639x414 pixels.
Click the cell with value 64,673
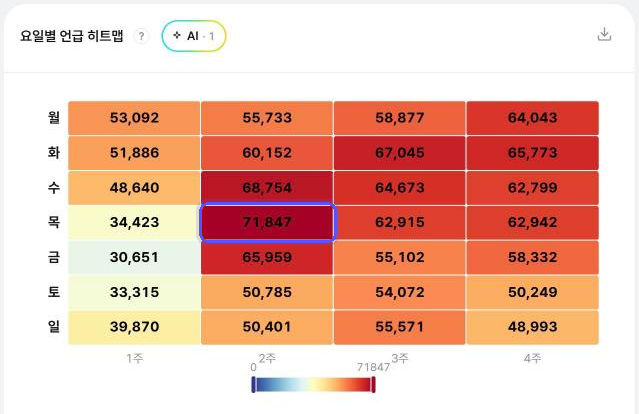click(400, 188)
